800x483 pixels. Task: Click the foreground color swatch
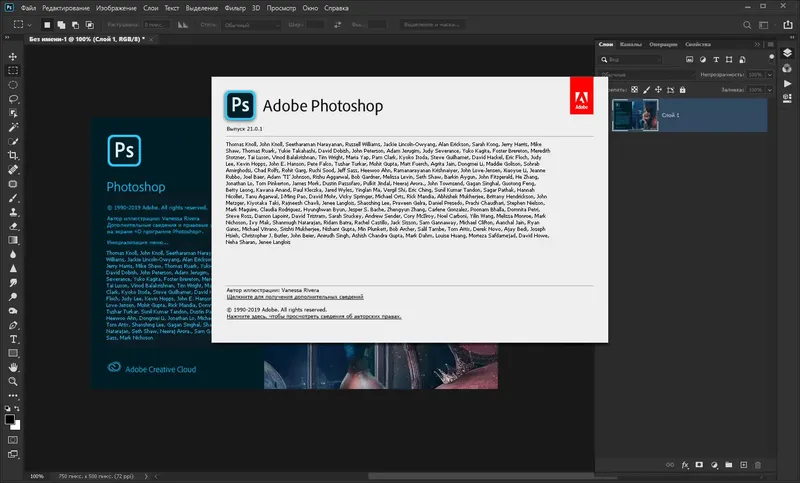pos(9,419)
